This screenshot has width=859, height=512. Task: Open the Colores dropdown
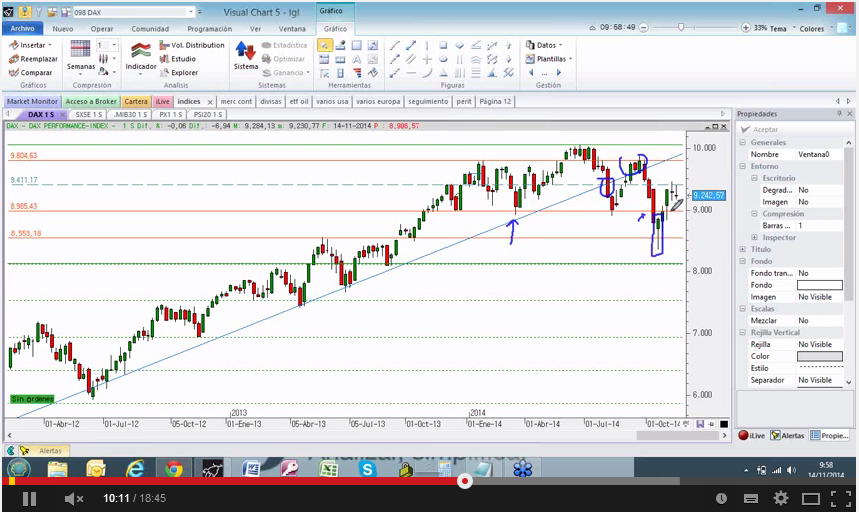pos(816,28)
